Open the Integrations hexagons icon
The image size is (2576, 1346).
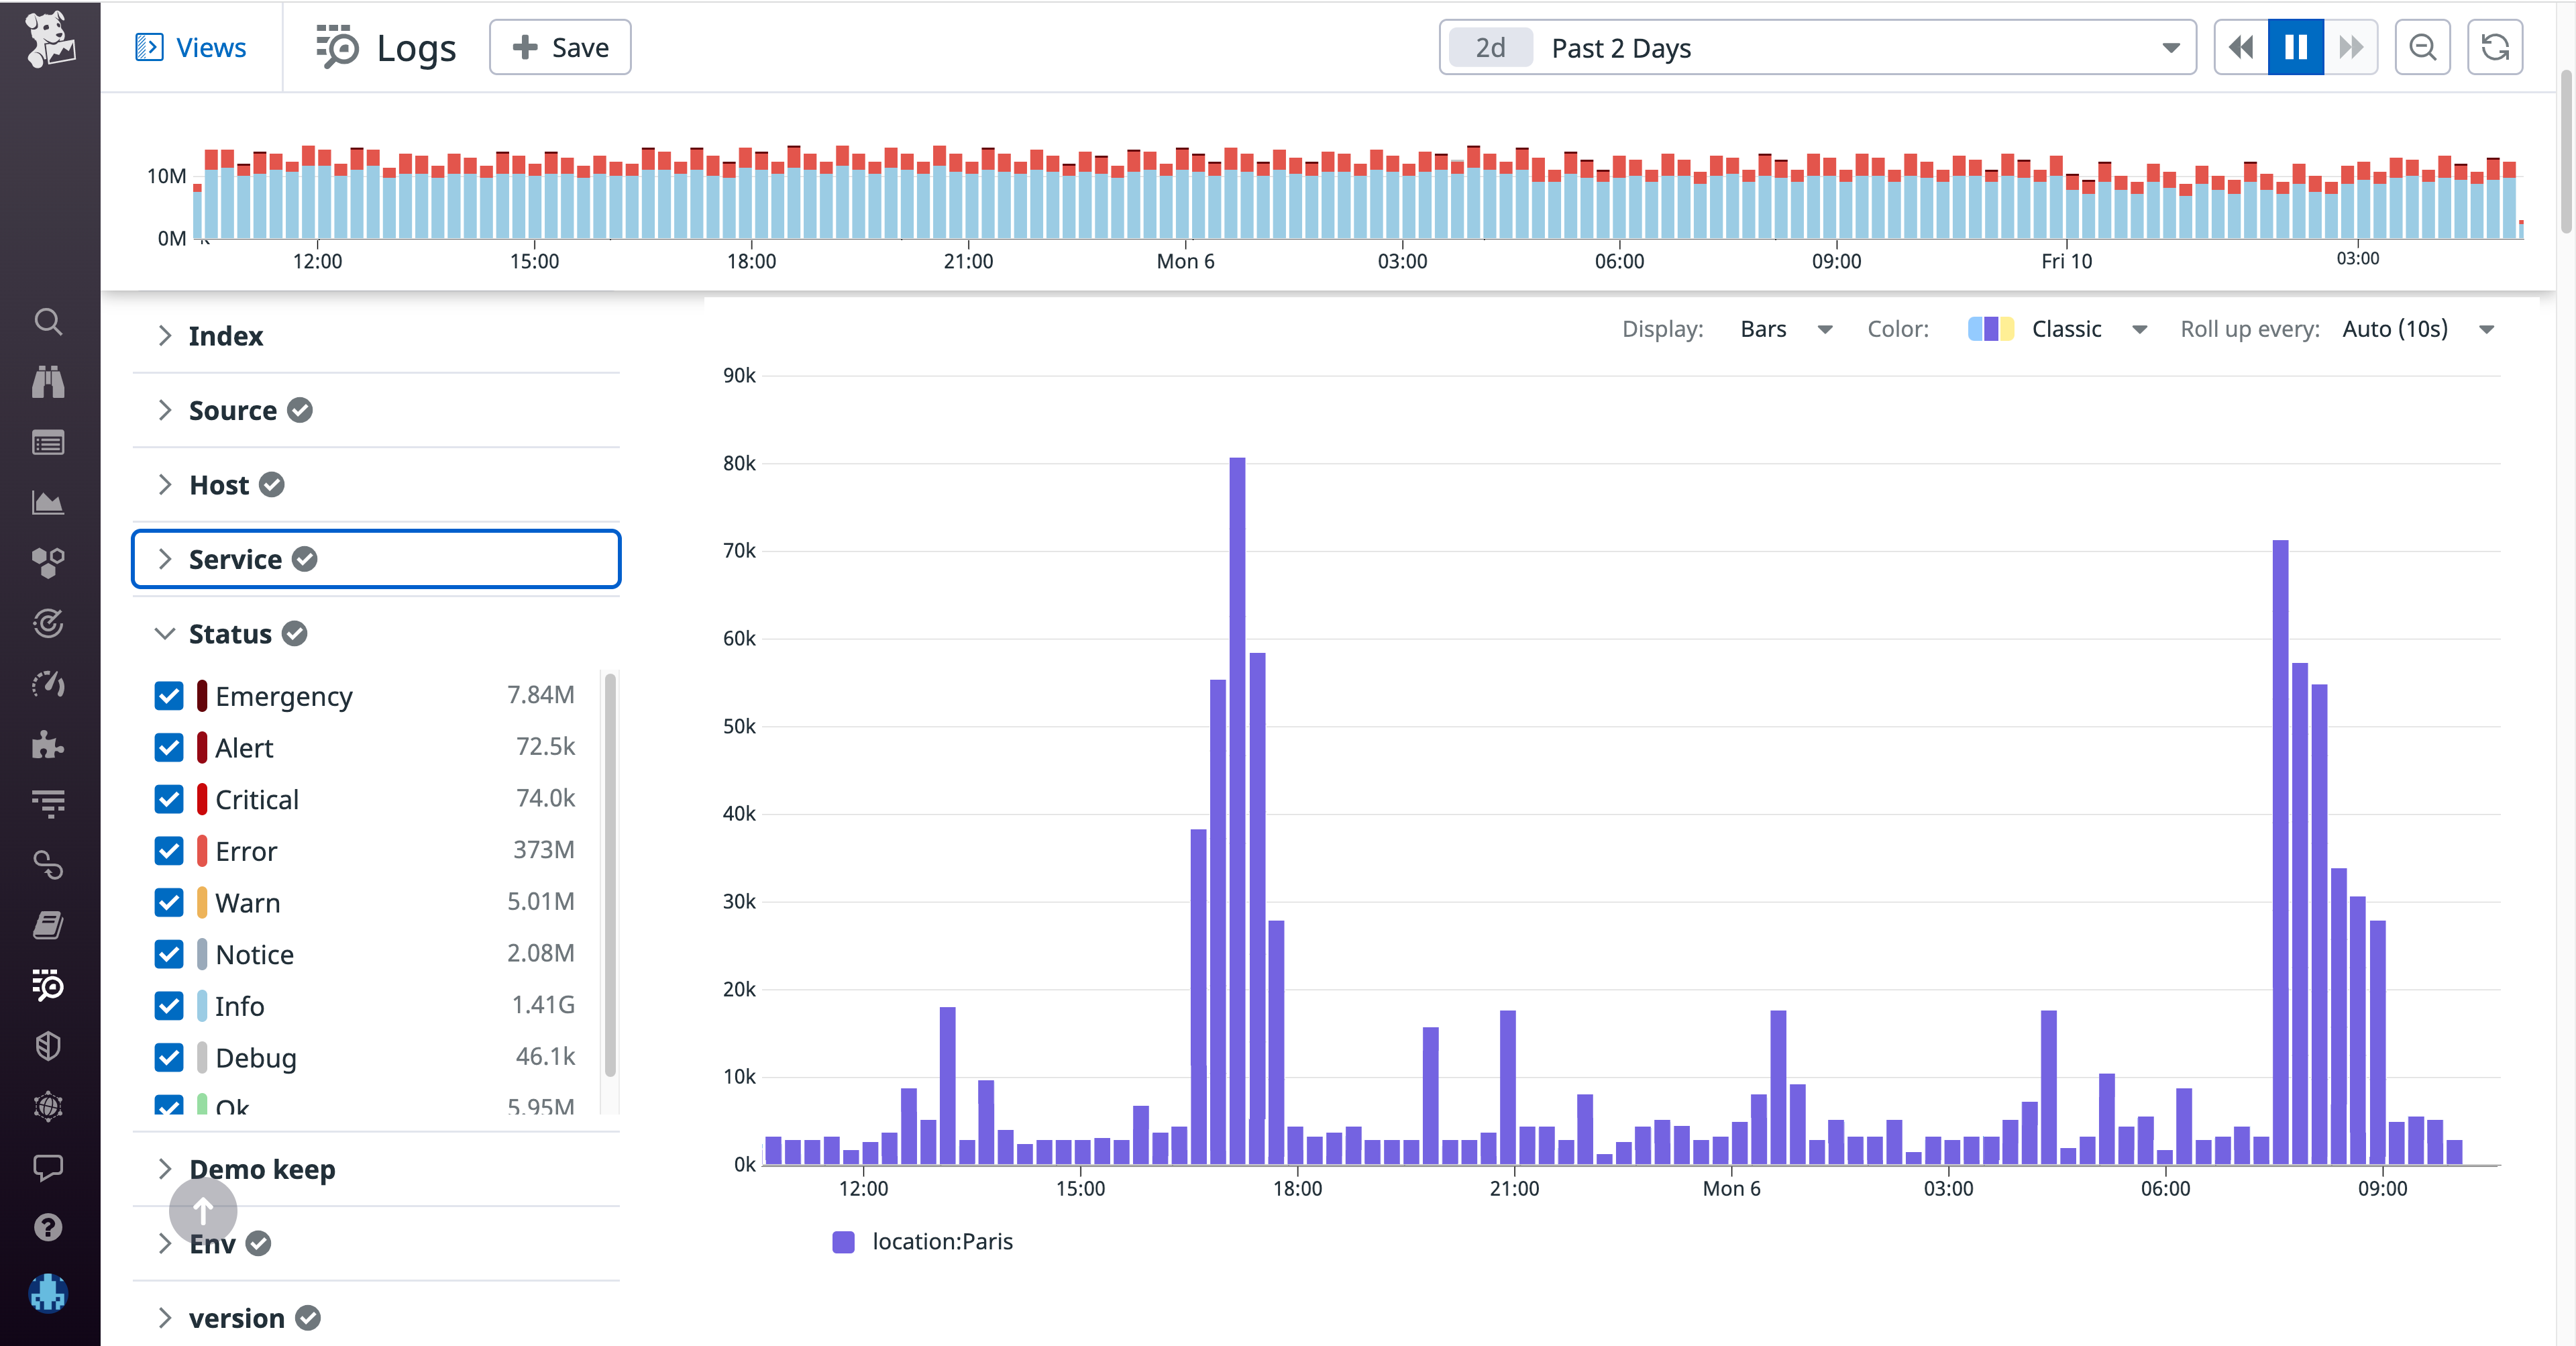(48, 563)
